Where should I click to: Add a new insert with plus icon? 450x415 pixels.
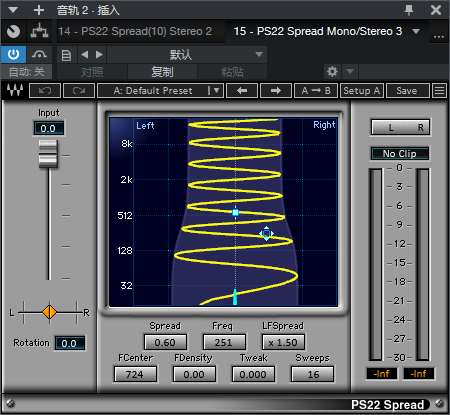39,10
